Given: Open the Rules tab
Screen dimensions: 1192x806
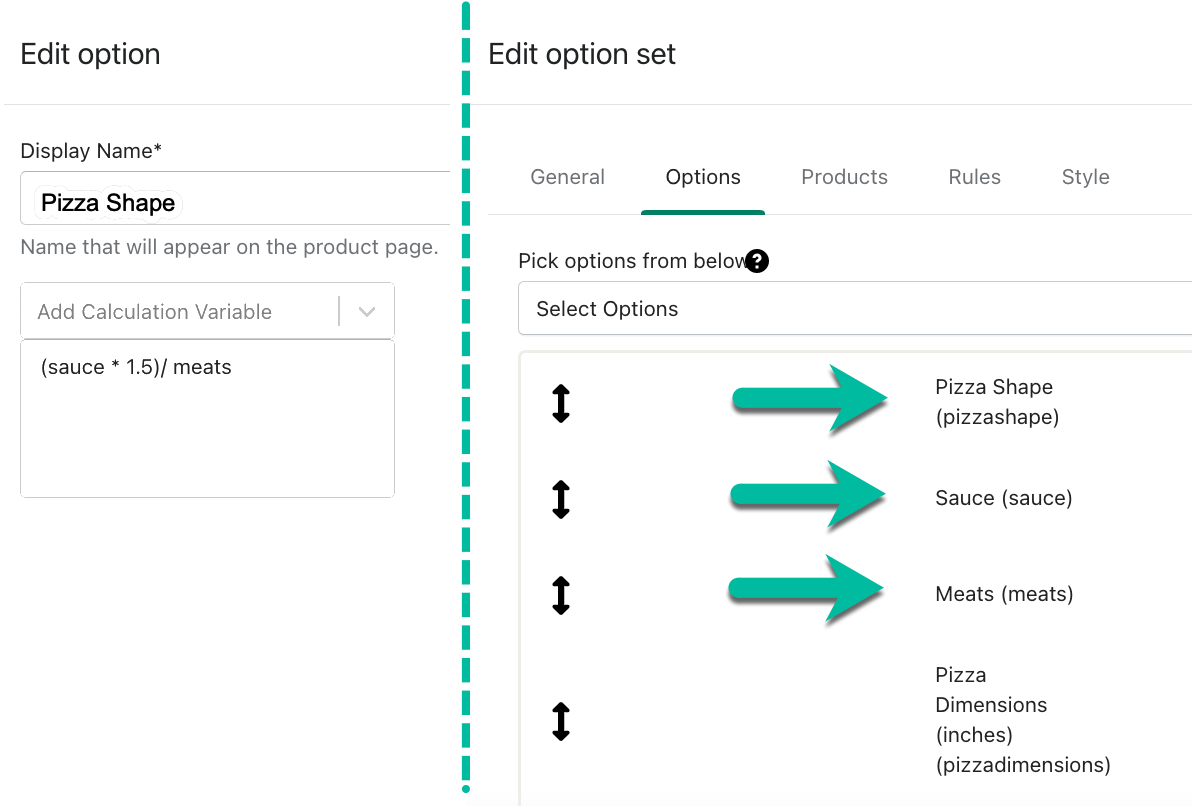Looking at the screenshot, I should tap(974, 177).
